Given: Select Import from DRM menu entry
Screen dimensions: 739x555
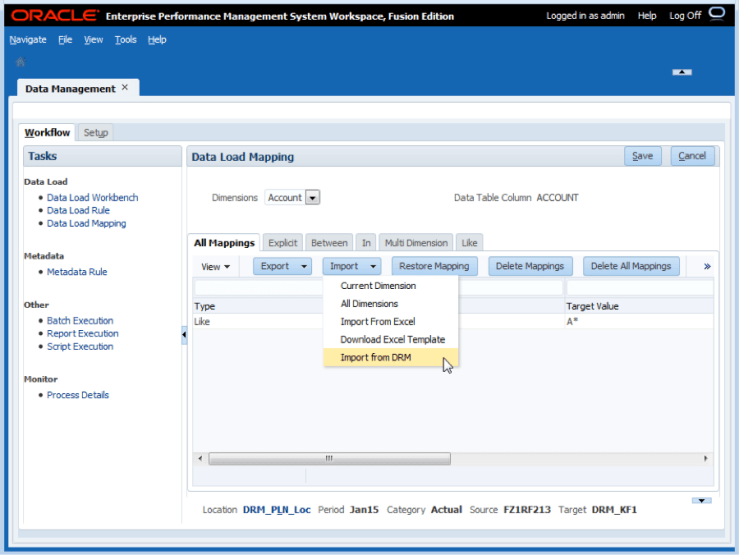Looking at the screenshot, I should [x=375, y=357].
